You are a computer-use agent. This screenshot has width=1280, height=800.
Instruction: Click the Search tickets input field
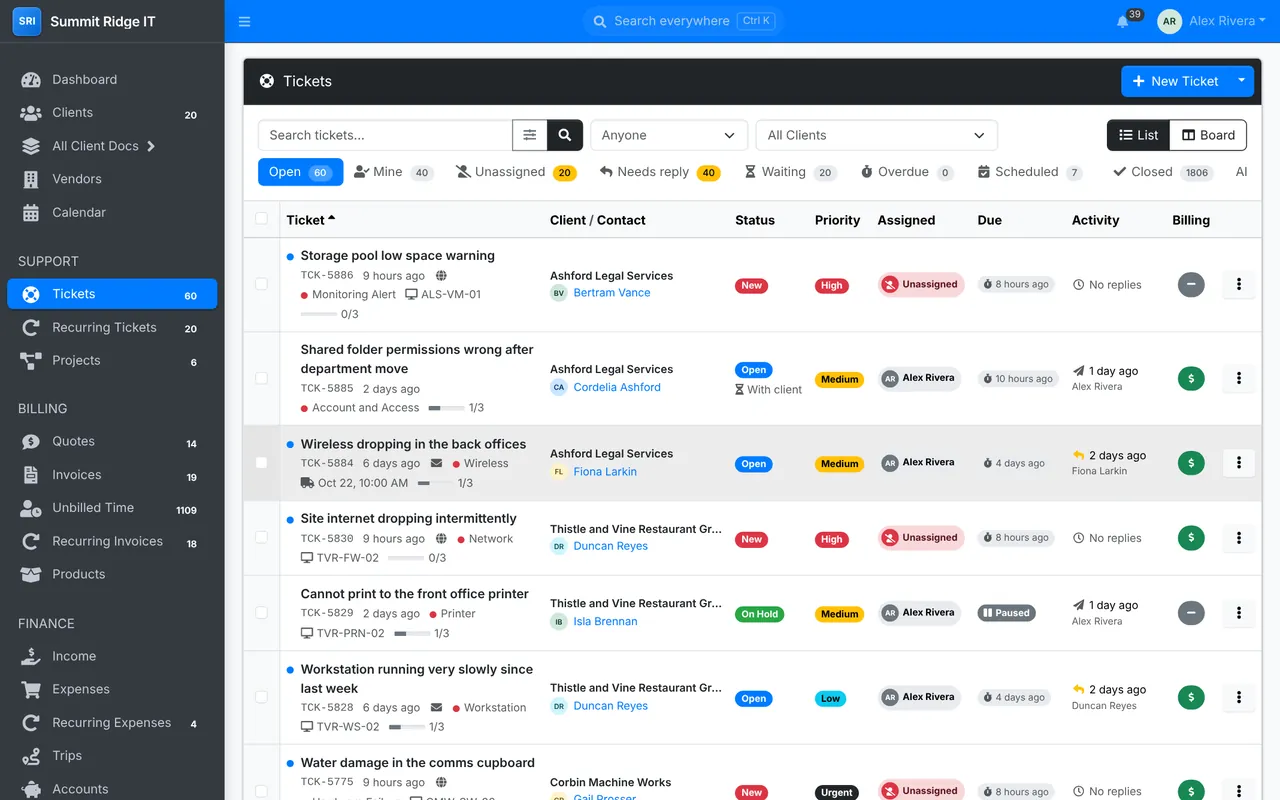click(385, 135)
